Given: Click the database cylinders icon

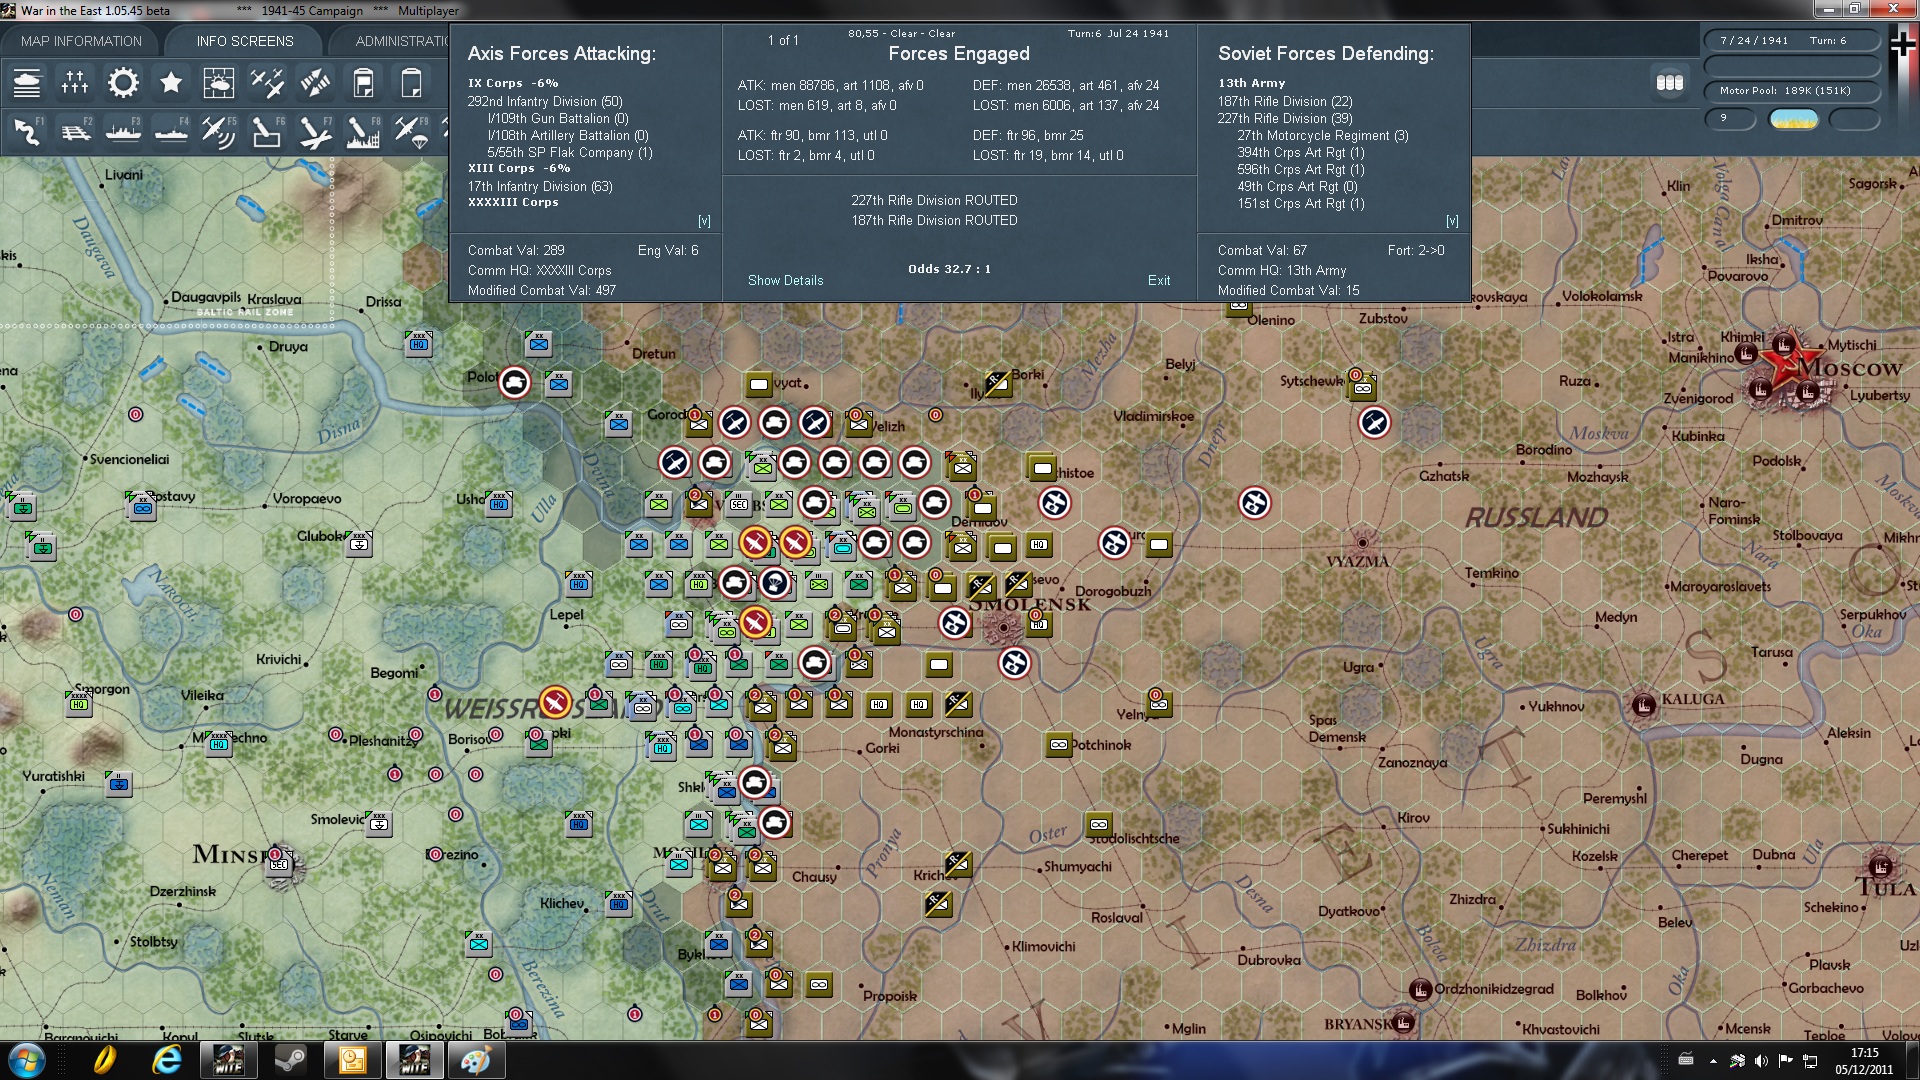Looking at the screenshot, I should tap(1670, 83).
